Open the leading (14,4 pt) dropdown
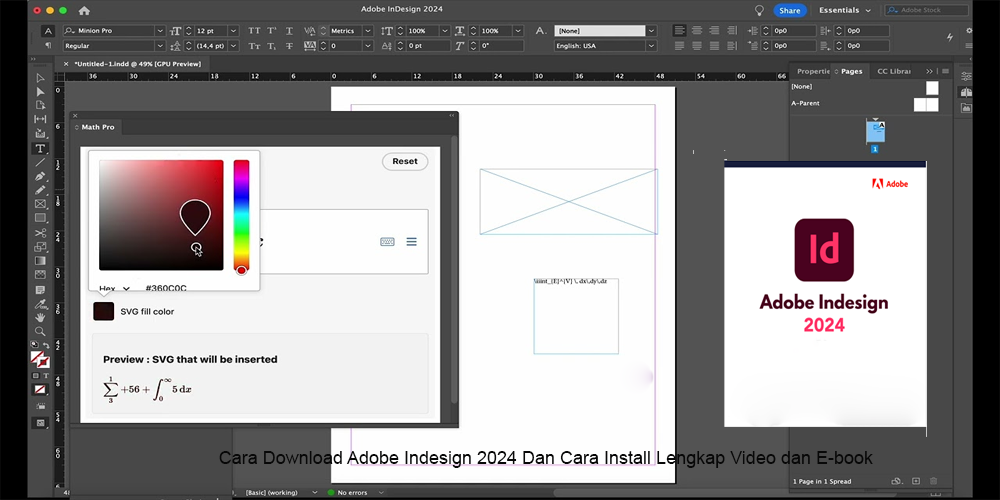Screen dimensions: 1000x500 (233, 46)
